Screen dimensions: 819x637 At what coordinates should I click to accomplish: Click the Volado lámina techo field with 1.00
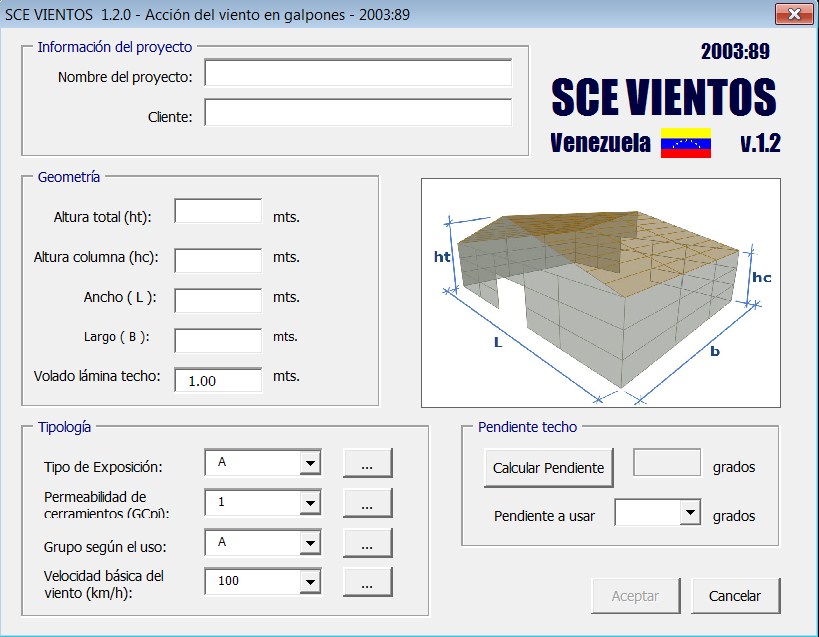tap(218, 380)
